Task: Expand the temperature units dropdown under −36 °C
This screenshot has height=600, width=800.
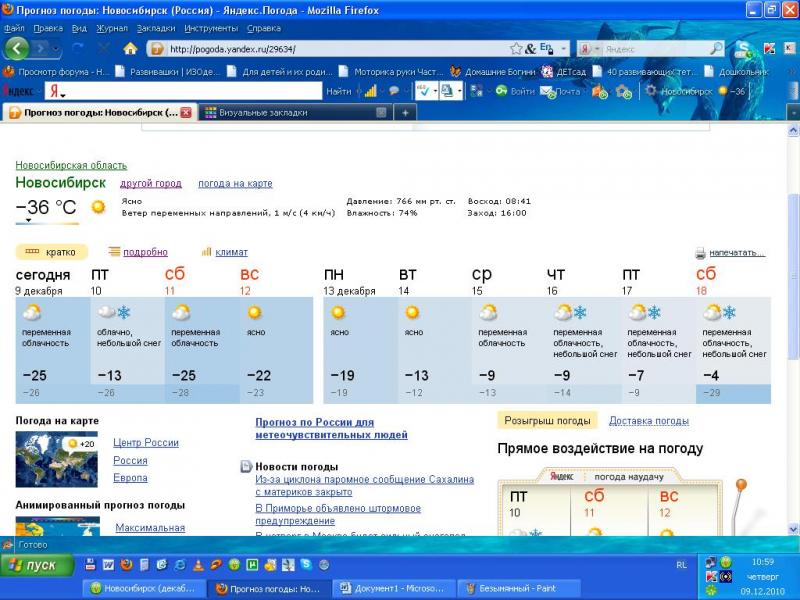Action: 29,221
